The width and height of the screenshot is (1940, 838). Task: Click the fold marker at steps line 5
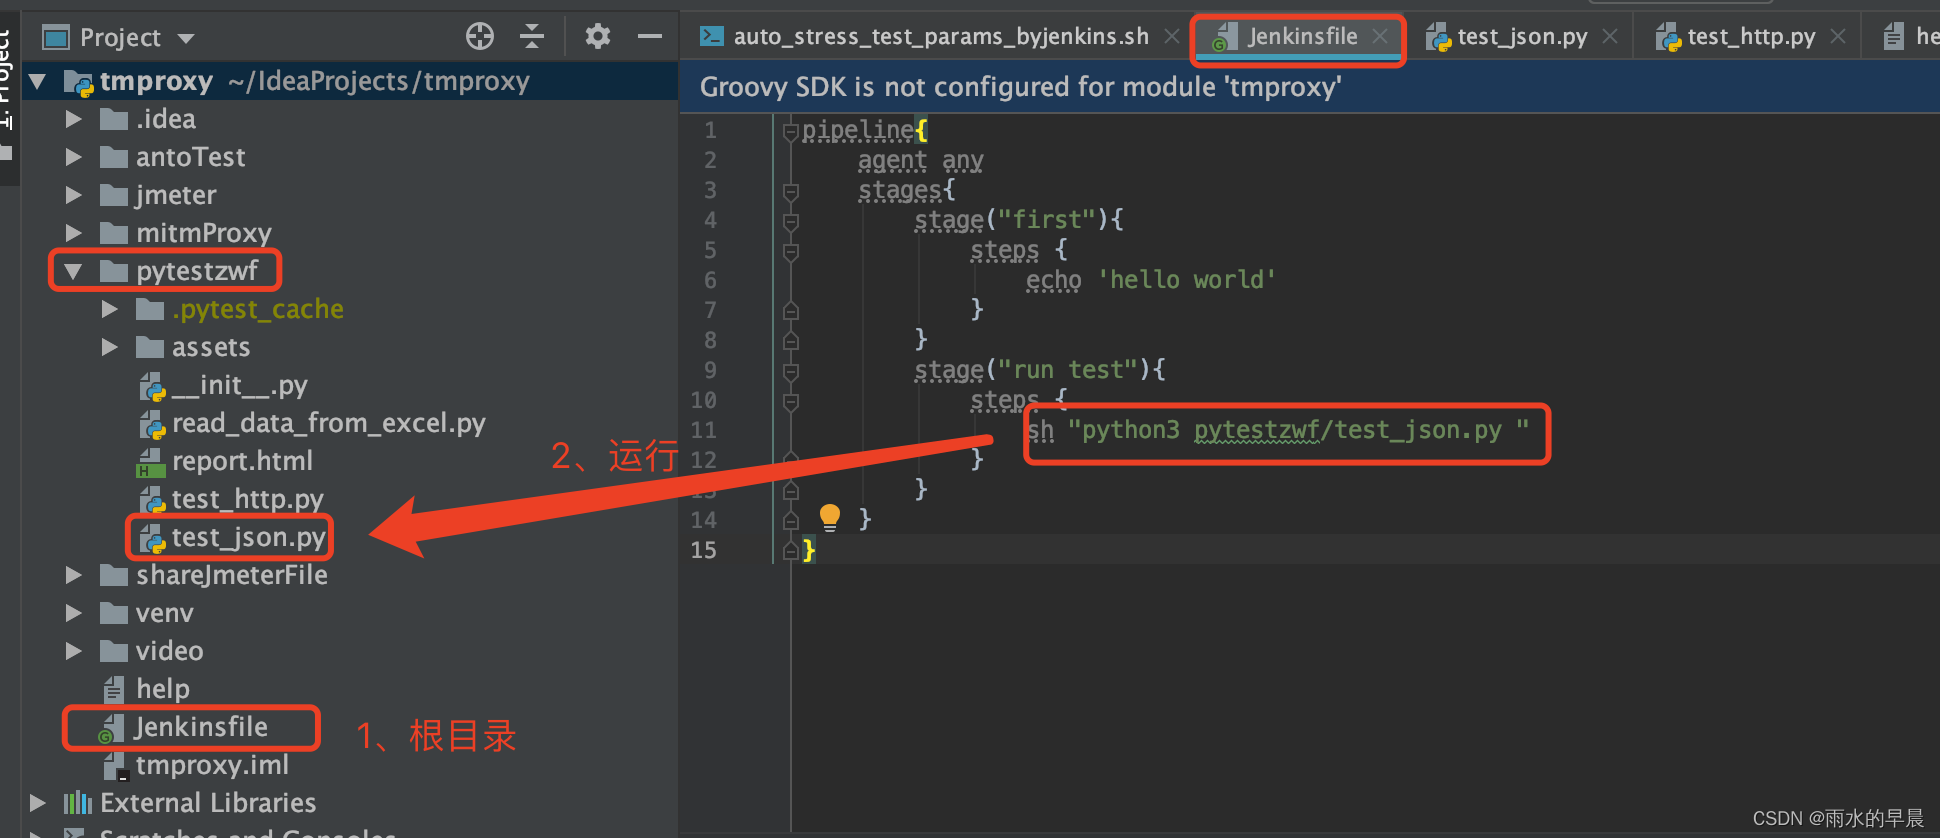[x=791, y=251]
